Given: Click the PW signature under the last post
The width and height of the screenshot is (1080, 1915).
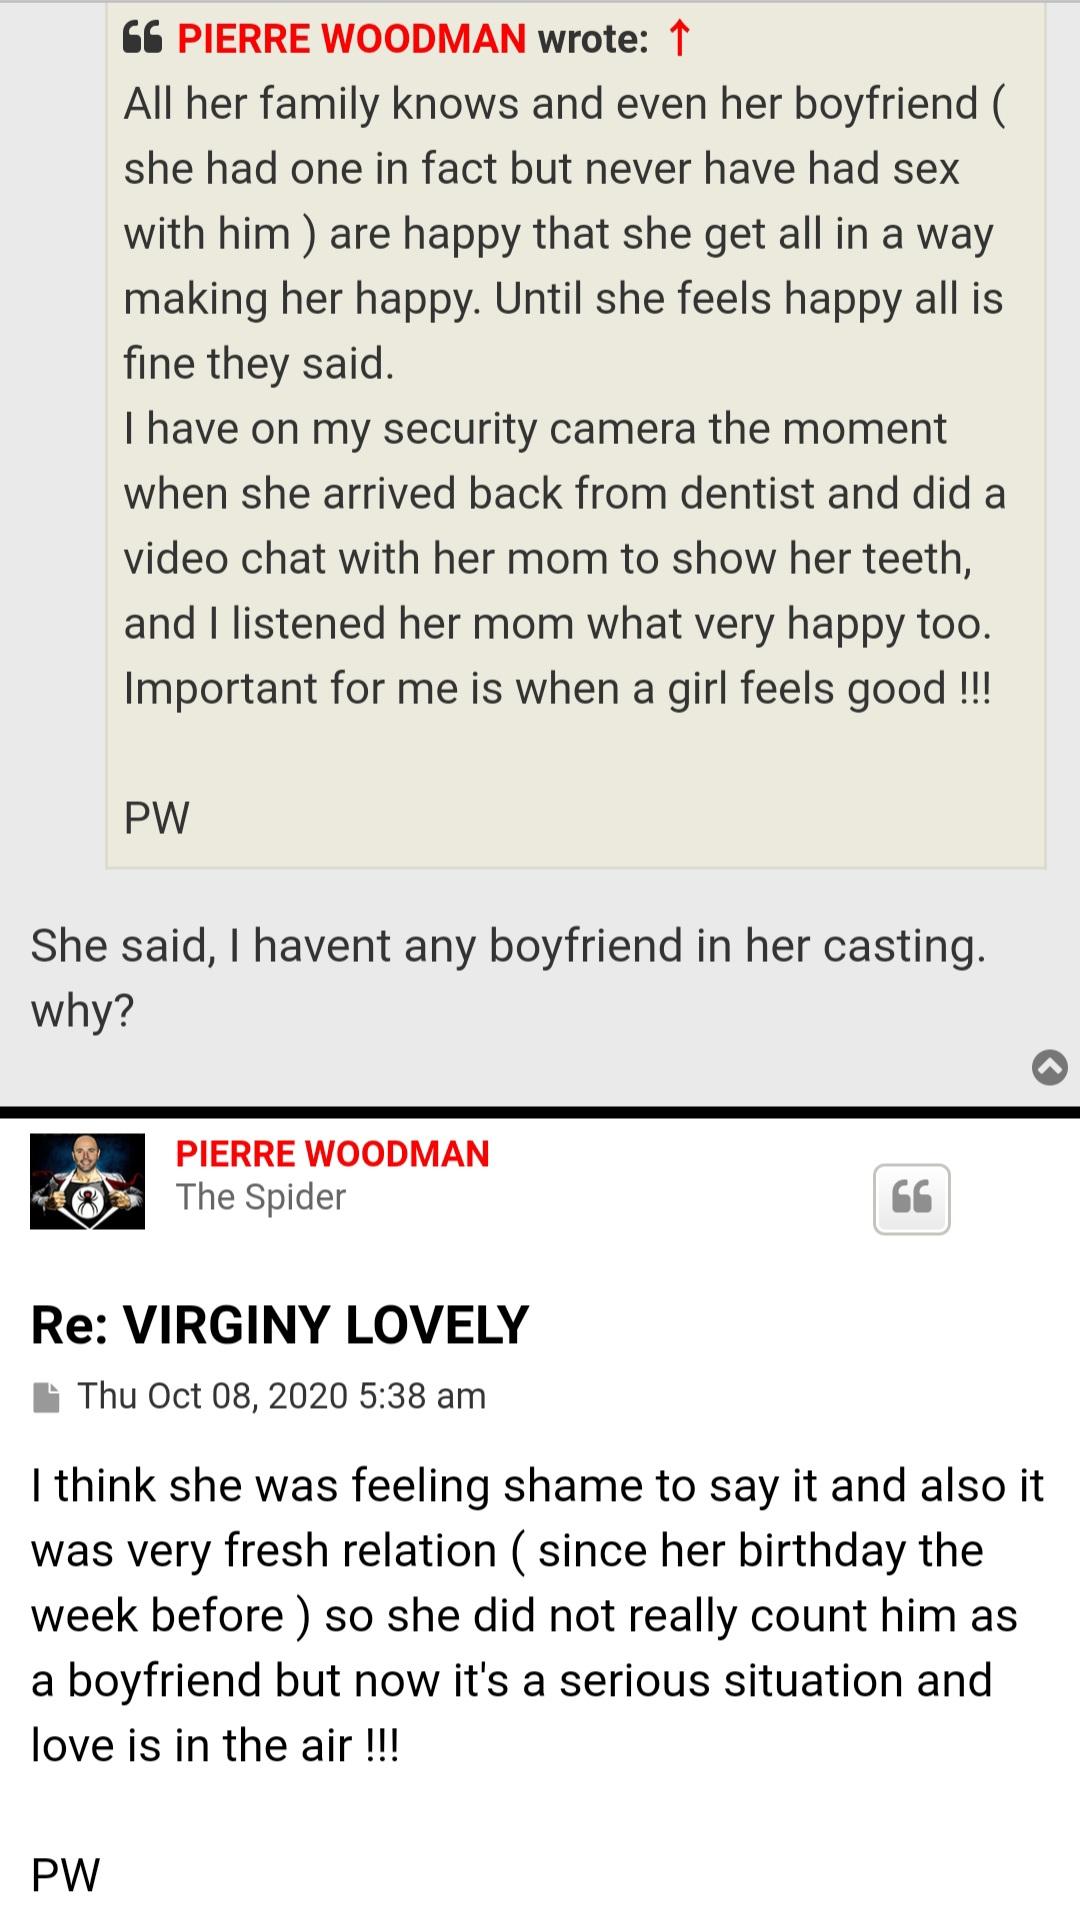Looking at the screenshot, I should click(x=66, y=1875).
